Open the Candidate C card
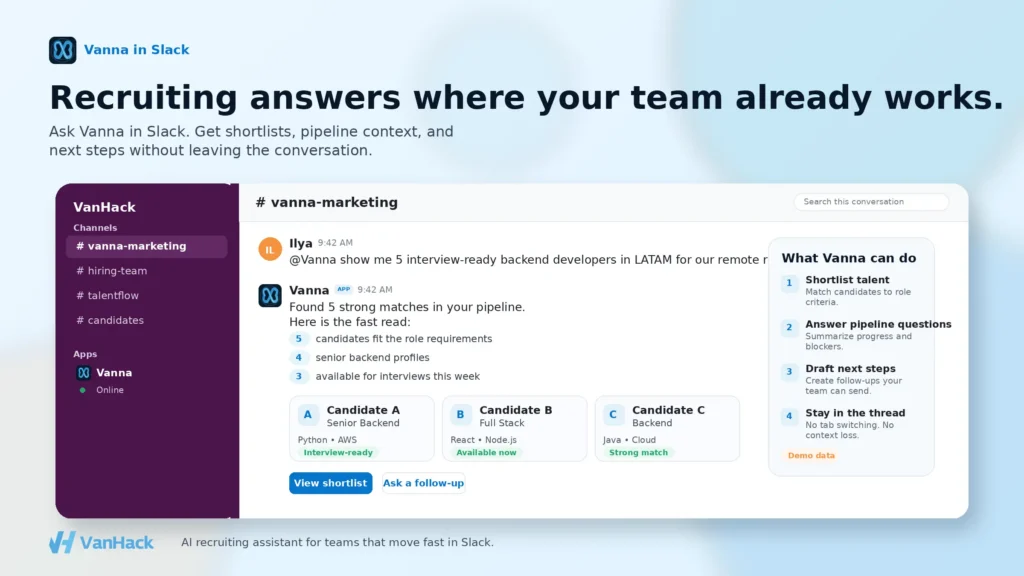The height and width of the screenshot is (576, 1024). pyautogui.click(x=667, y=428)
